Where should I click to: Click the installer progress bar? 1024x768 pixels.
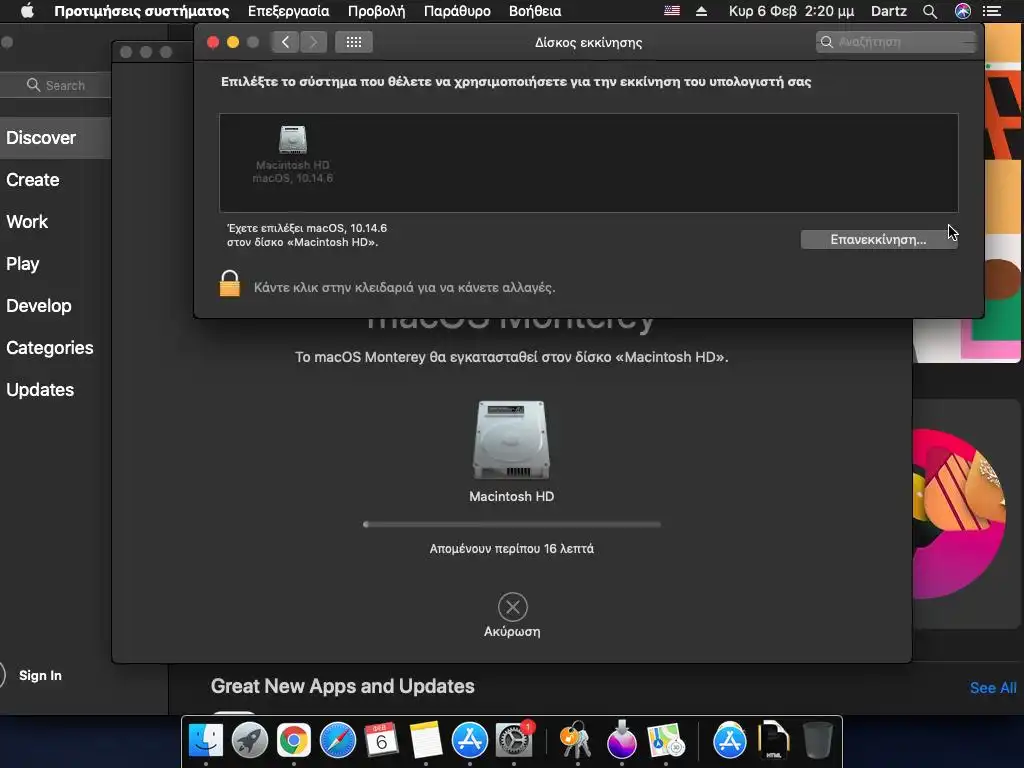click(x=512, y=524)
